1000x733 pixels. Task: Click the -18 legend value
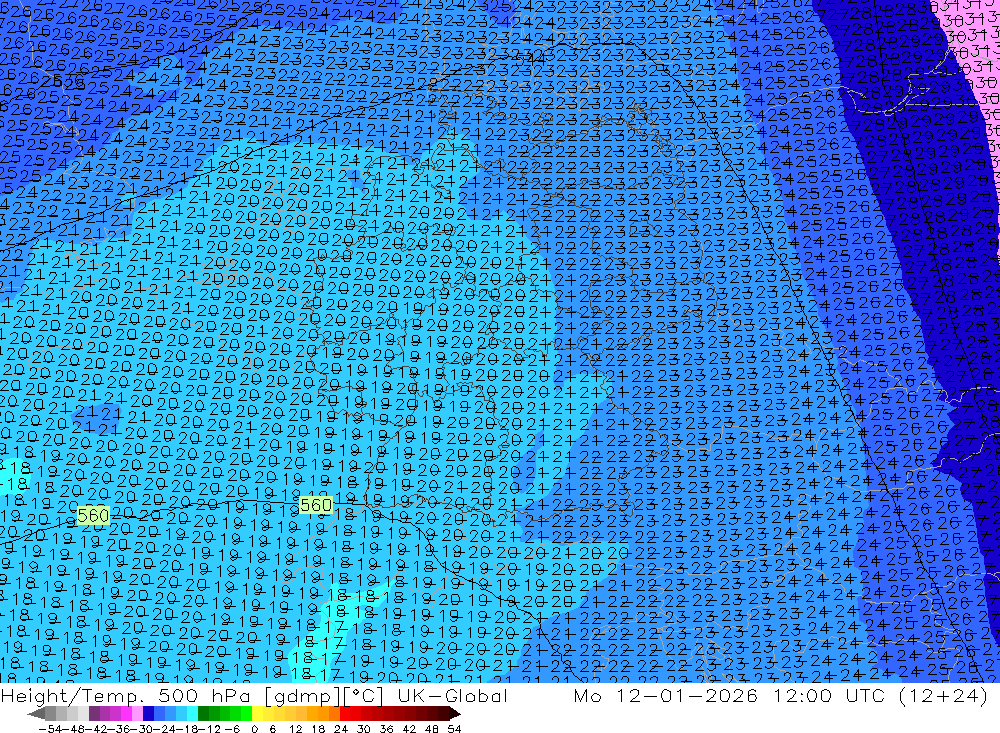coord(186,729)
